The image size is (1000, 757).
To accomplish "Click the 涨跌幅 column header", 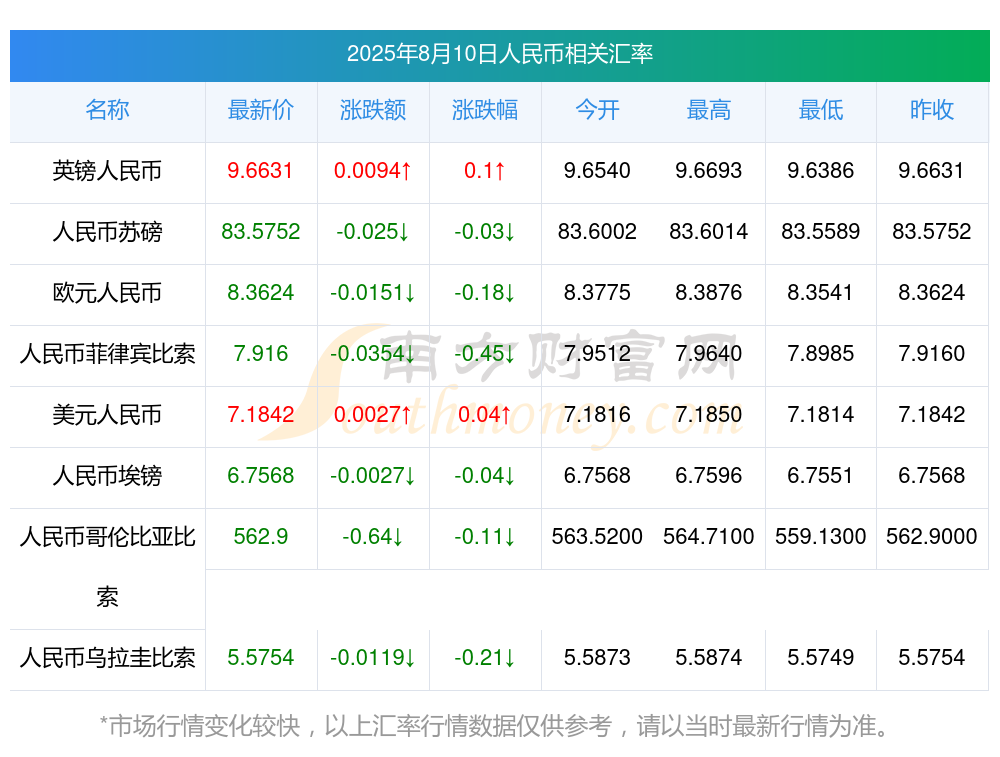I will 485,110.
